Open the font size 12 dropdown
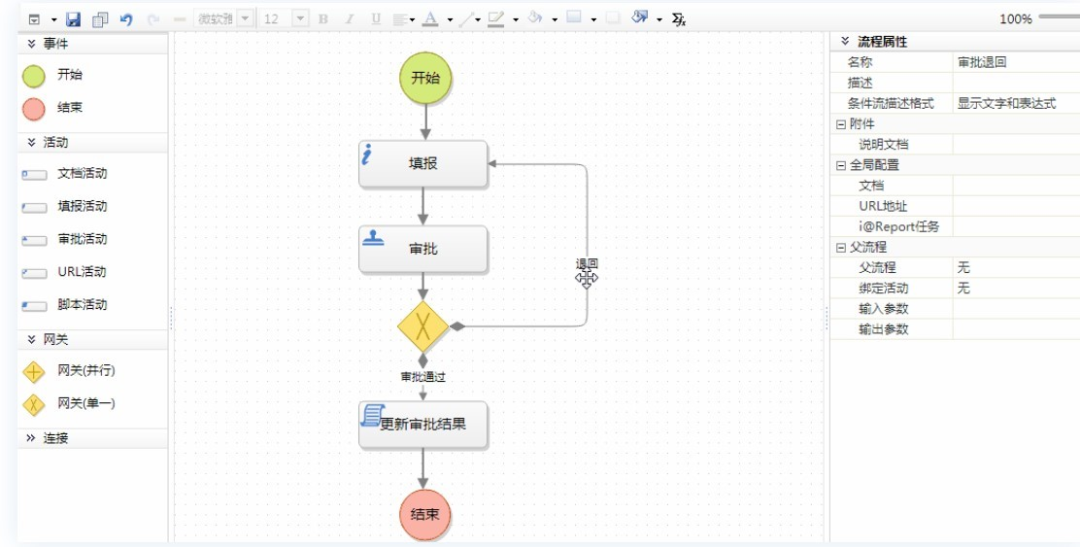Screen dimensions: 1080x547 click(x=300, y=19)
